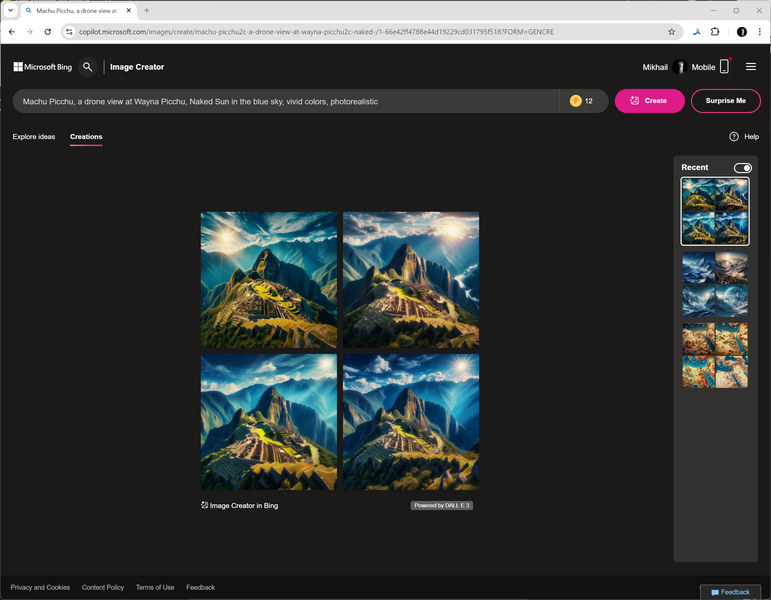Open Chrome three-dot menu
The width and height of the screenshot is (771, 600).
760,31
